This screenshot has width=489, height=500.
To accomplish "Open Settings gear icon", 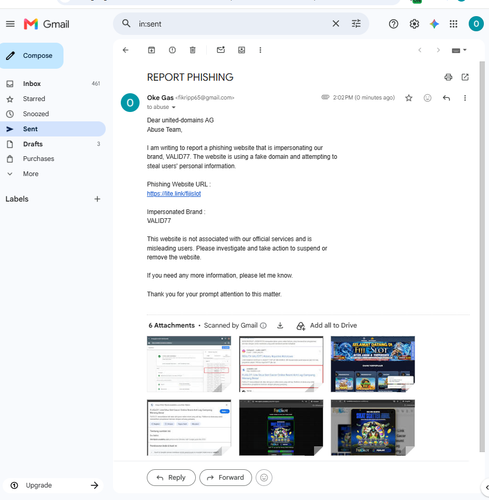I will [x=414, y=24].
